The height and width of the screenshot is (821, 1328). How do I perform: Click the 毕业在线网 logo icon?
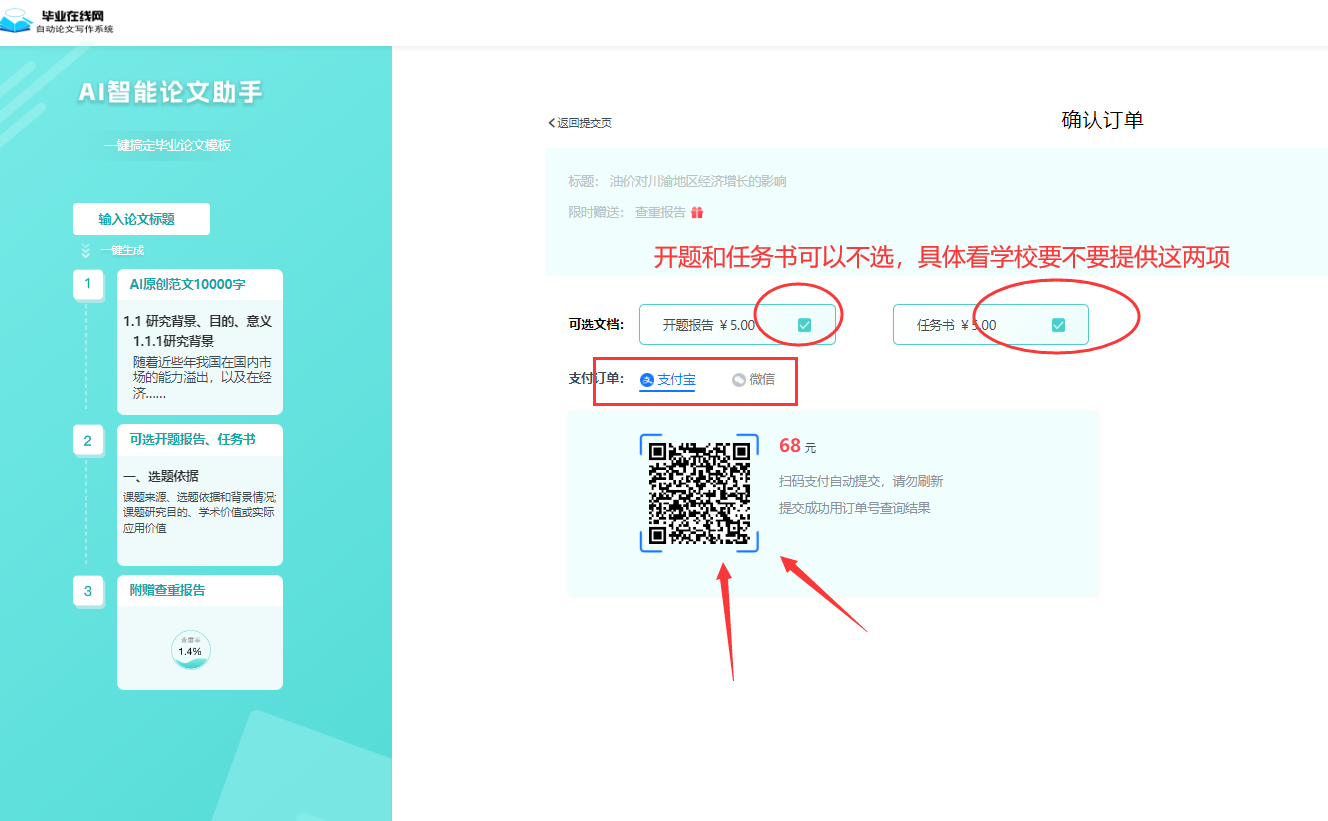(17, 20)
